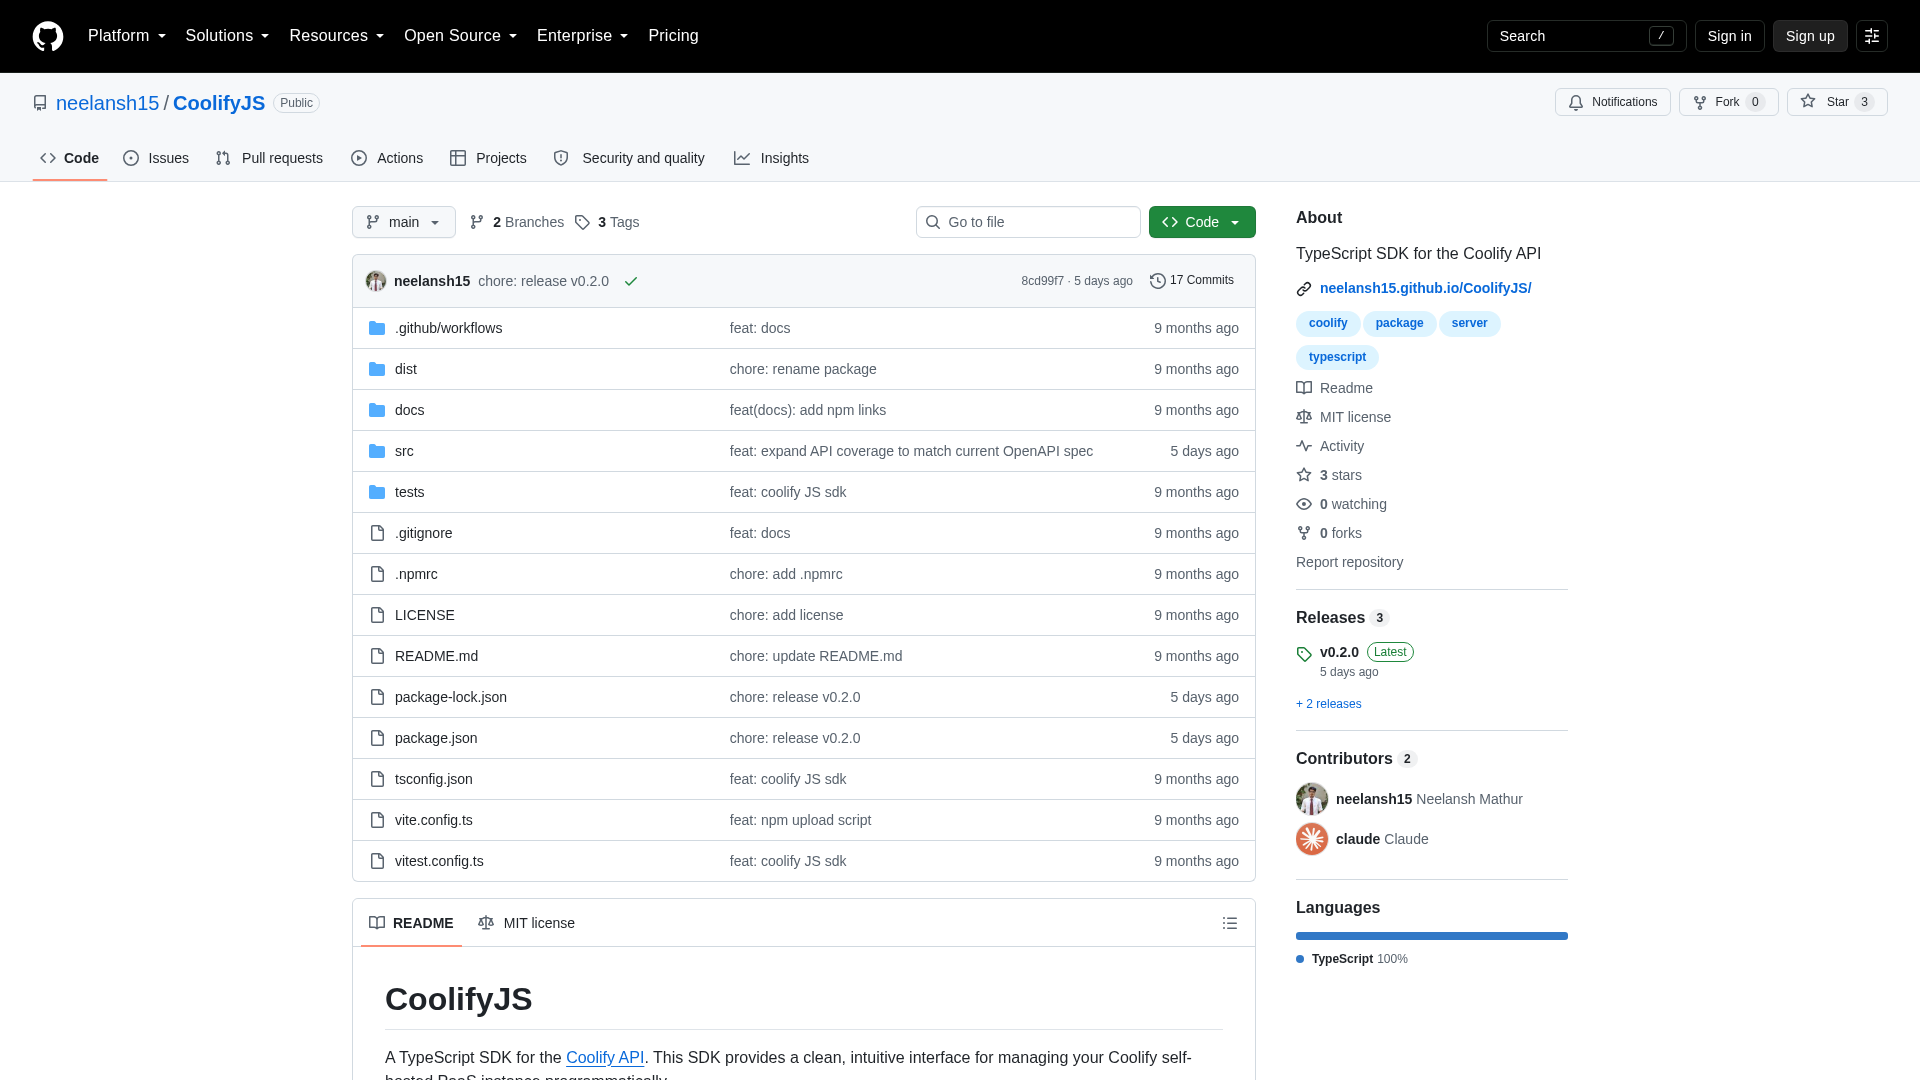Click the history clock icon by 17 Commits
Screen dimensions: 1920x1080
(1158, 281)
